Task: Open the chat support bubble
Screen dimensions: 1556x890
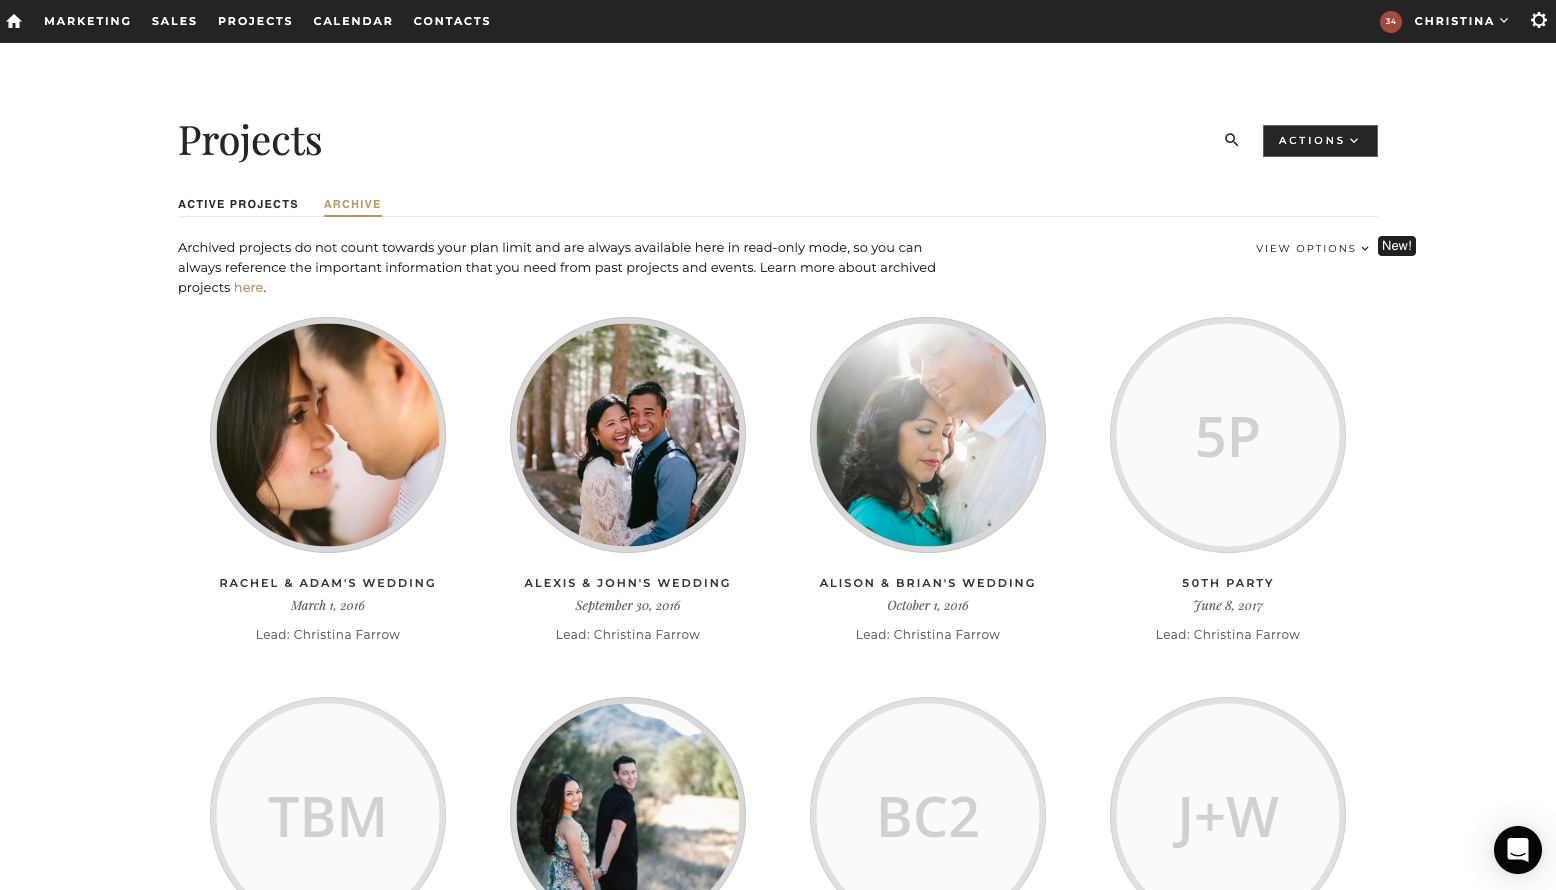Action: 1517,849
